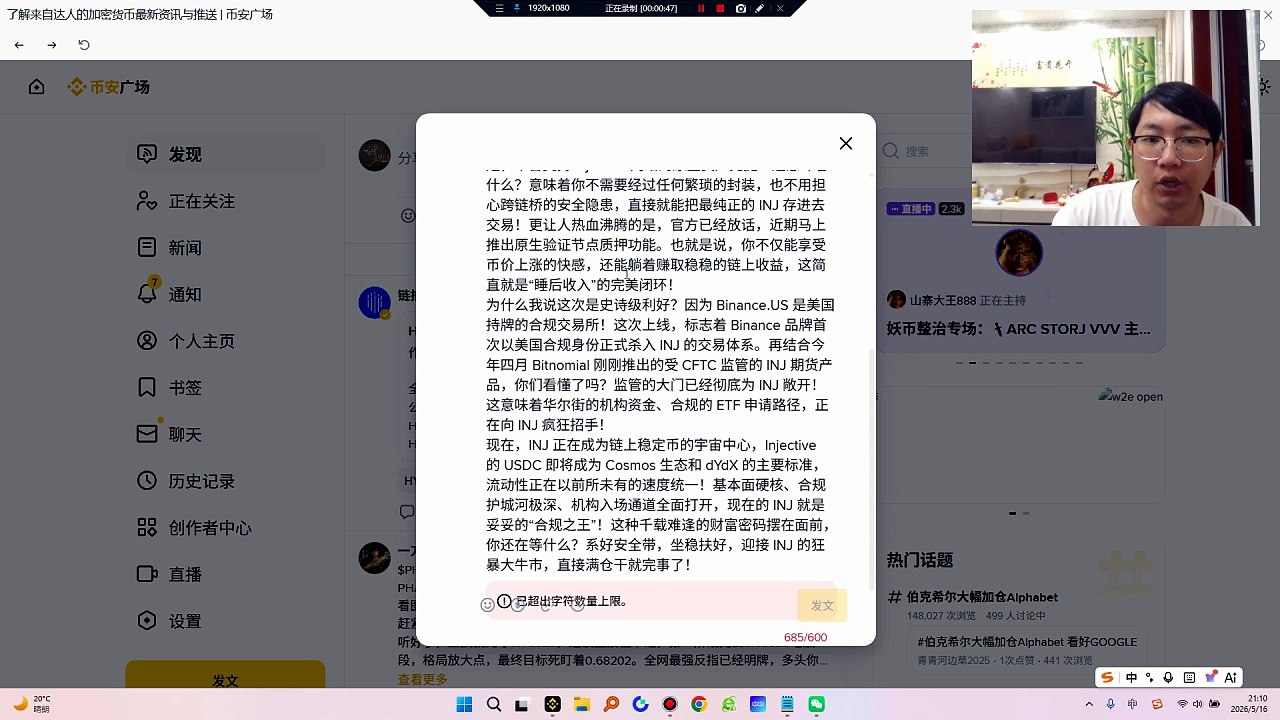Take a screenshot with camera icon
The image size is (1280, 720).
(x=740, y=8)
